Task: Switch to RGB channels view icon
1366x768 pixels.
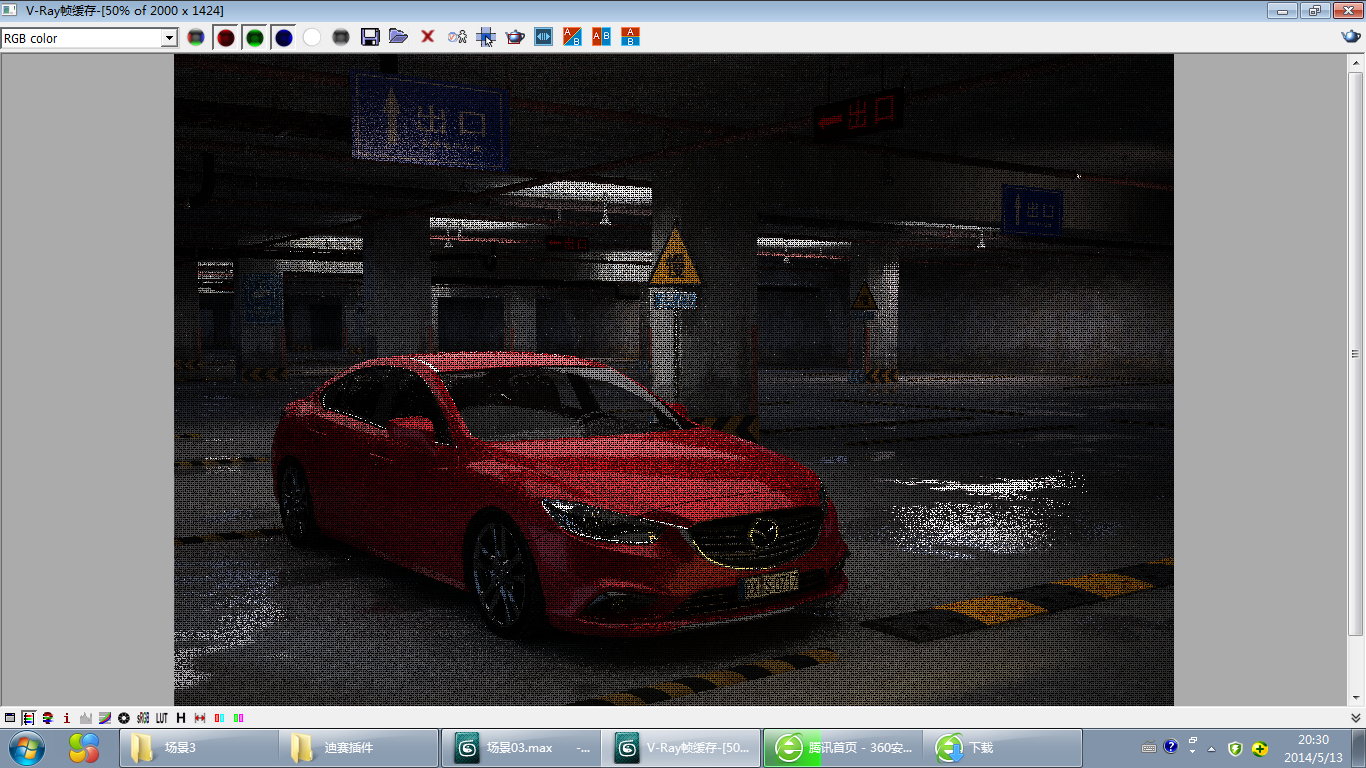Action: pos(196,37)
